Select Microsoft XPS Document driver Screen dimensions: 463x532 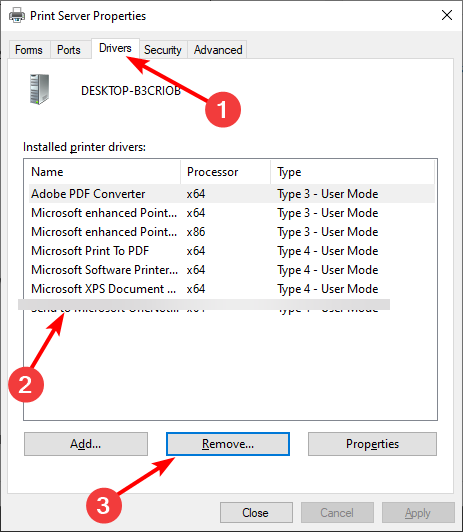pyautogui.click(x=232, y=289)
